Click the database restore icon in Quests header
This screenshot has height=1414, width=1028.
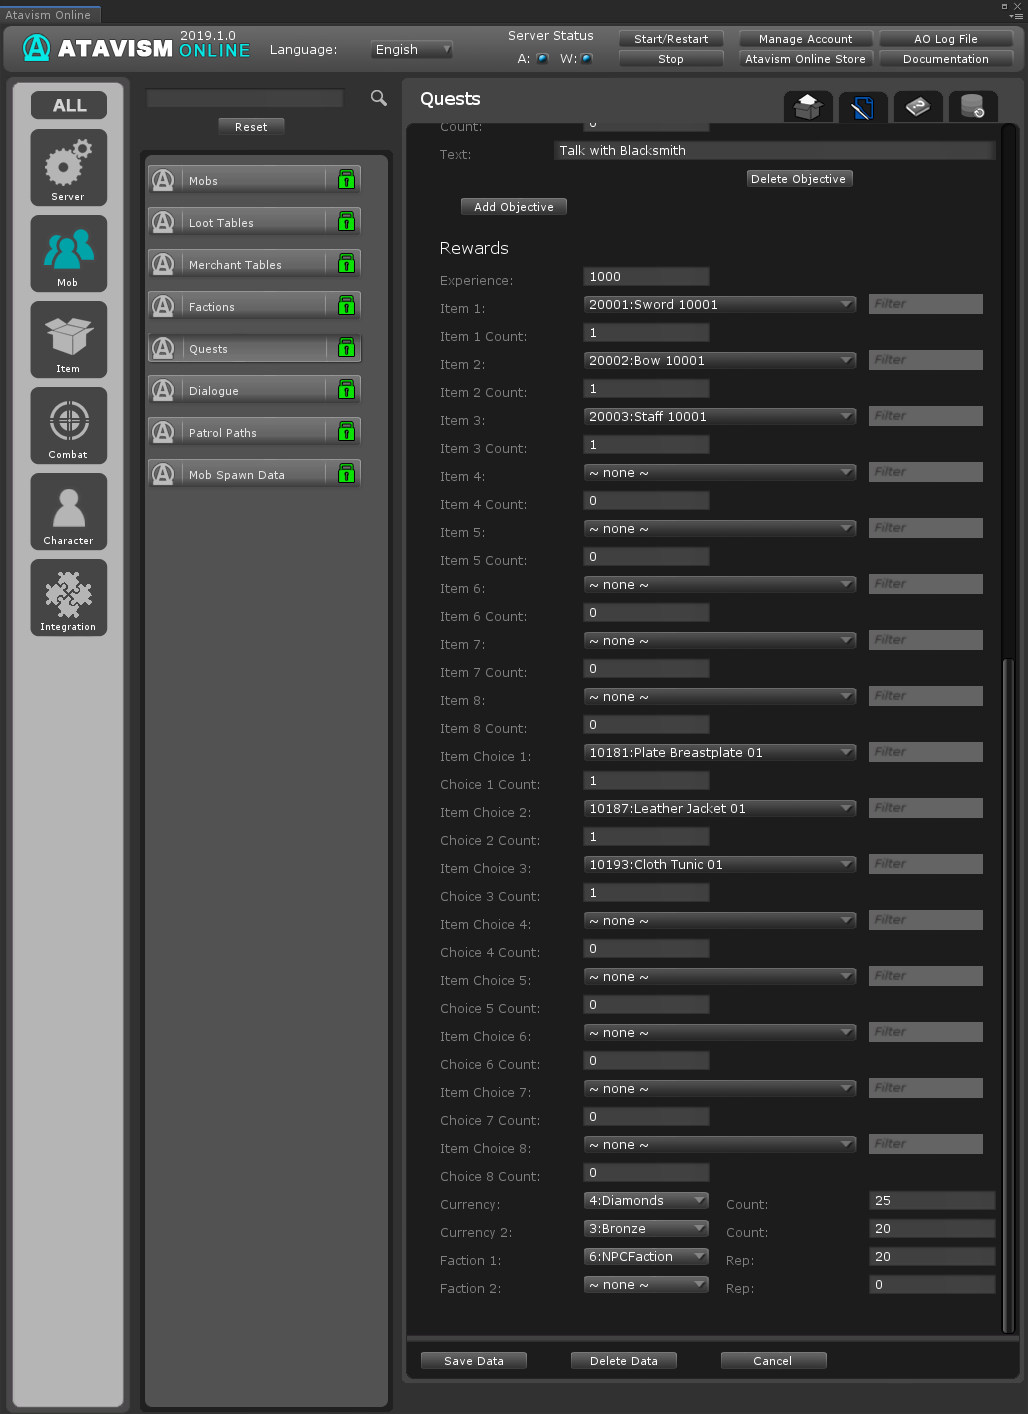[972, 106]
